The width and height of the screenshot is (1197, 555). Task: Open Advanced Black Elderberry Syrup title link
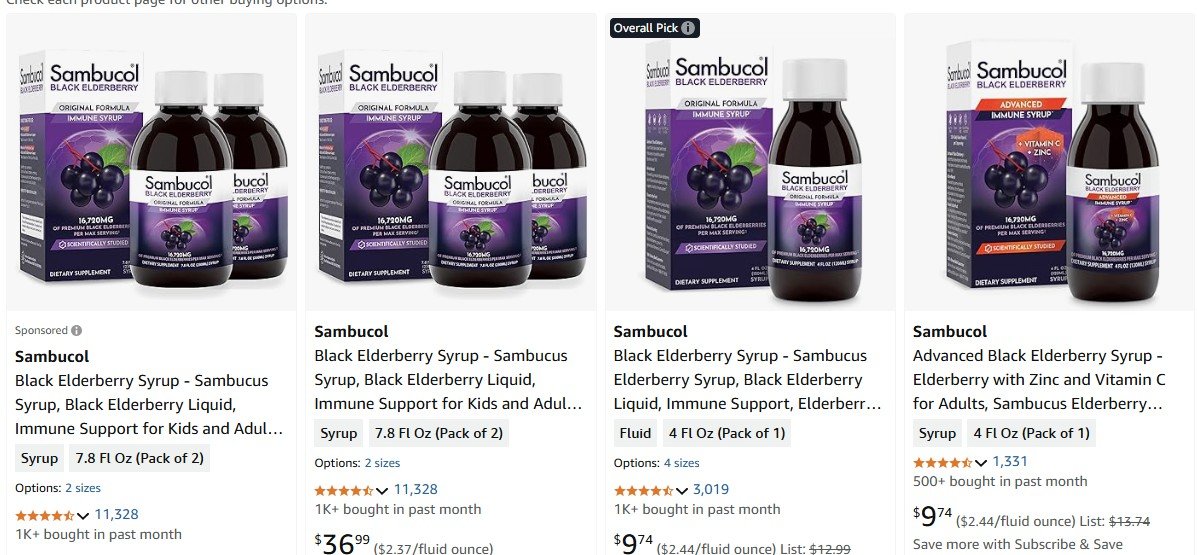coord(1040,380)
